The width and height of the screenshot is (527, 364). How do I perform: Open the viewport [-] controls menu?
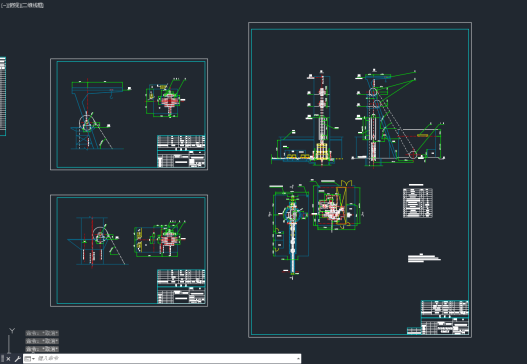coord(3,5)
